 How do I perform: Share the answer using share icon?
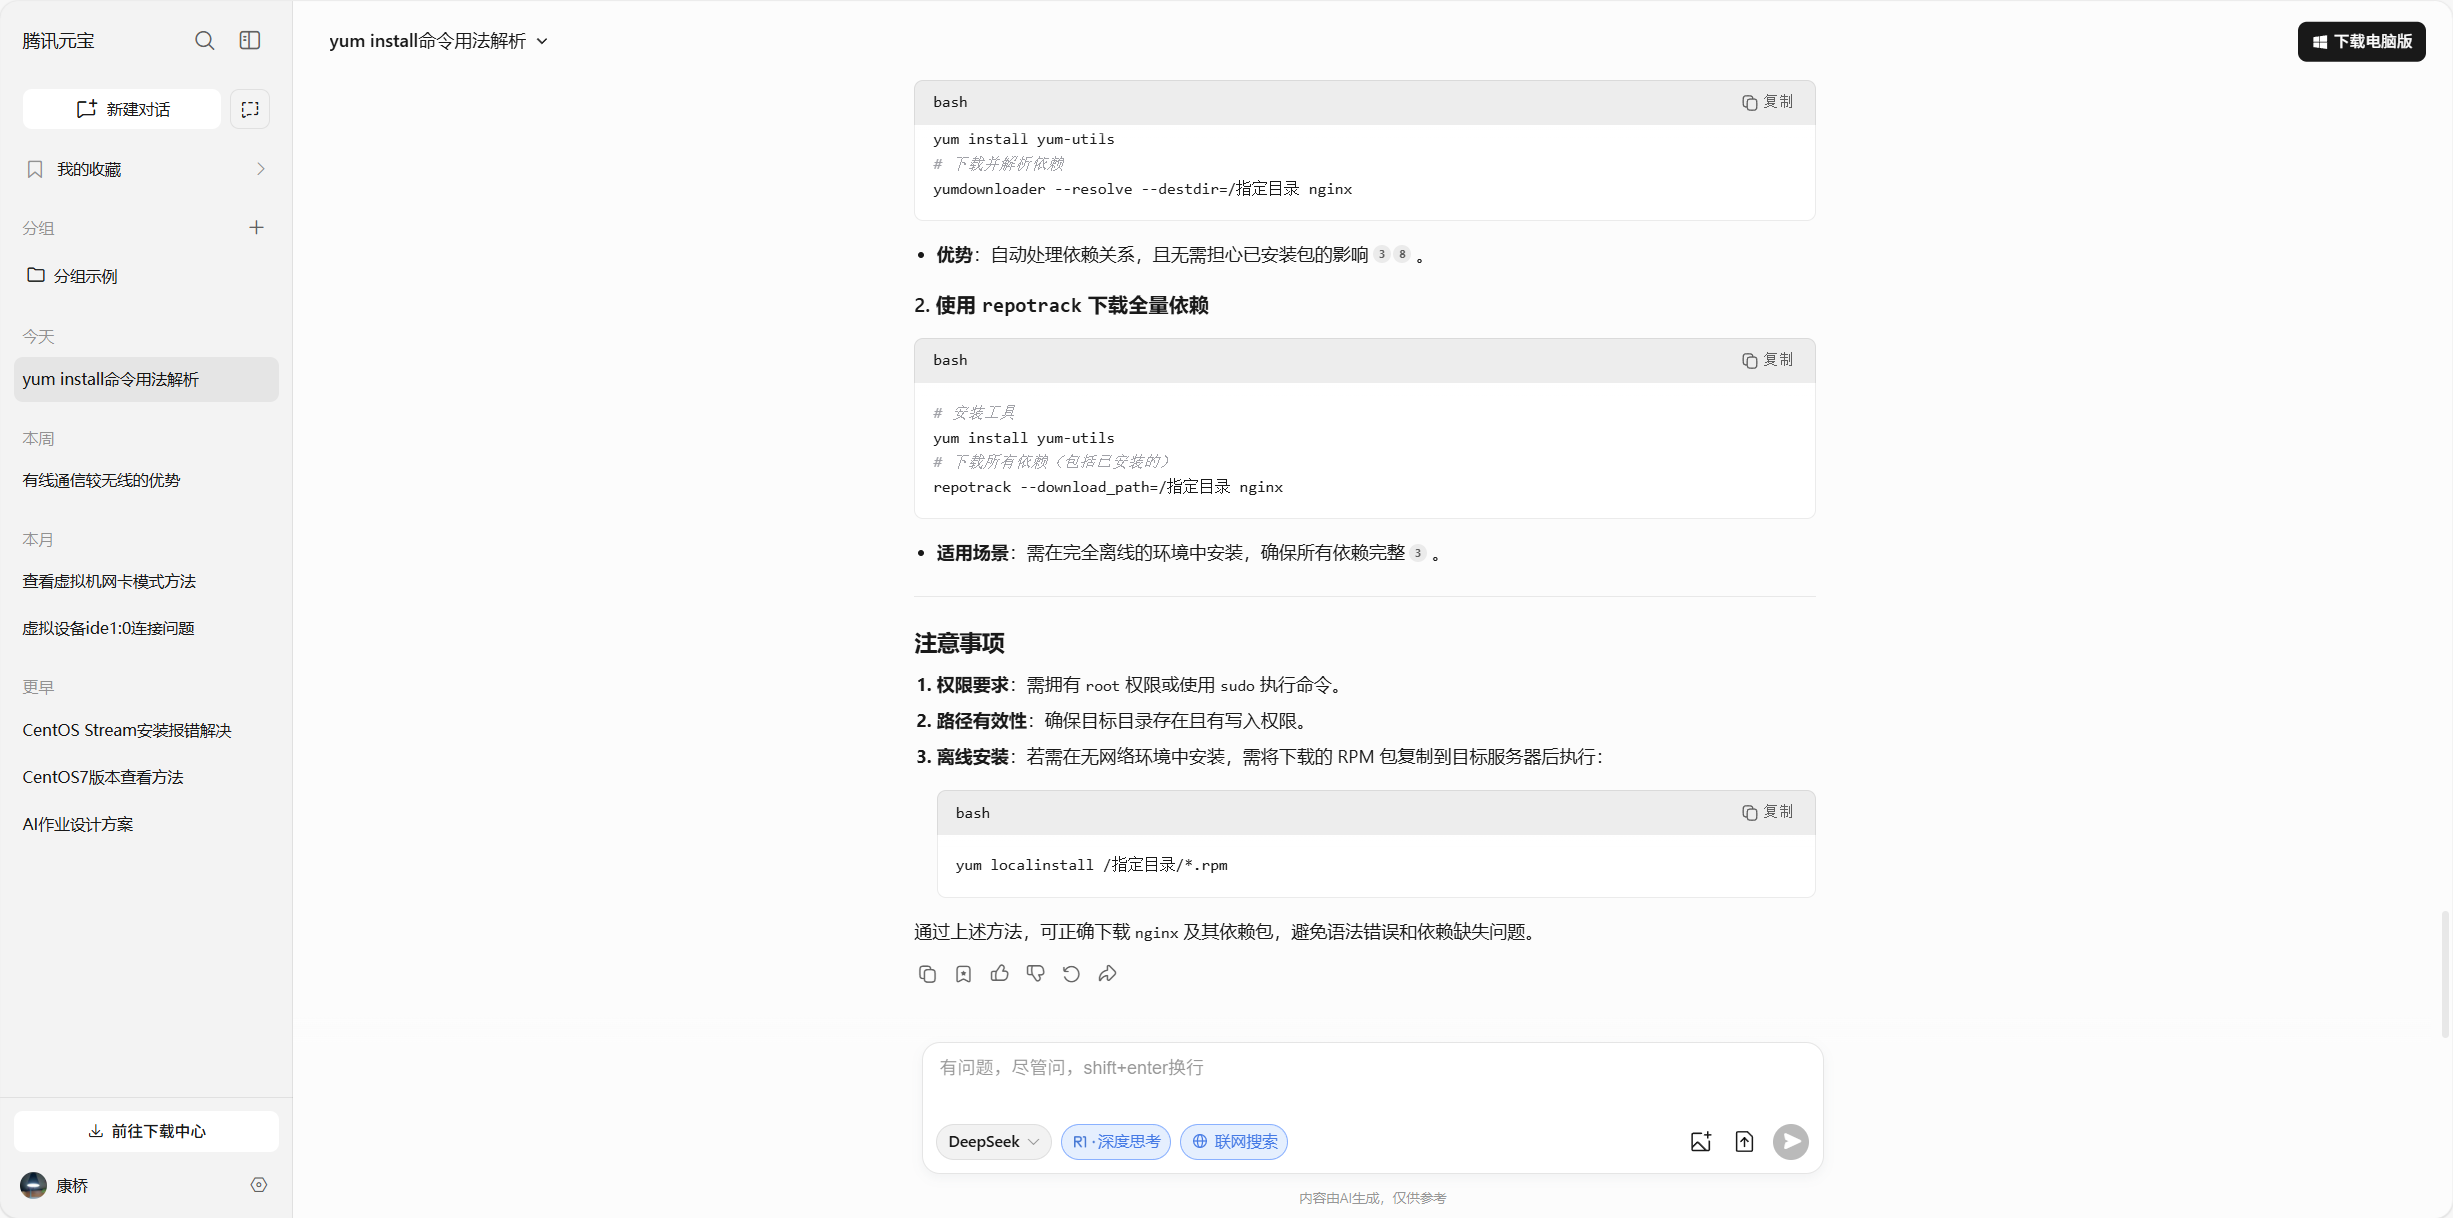point(1107,973)
